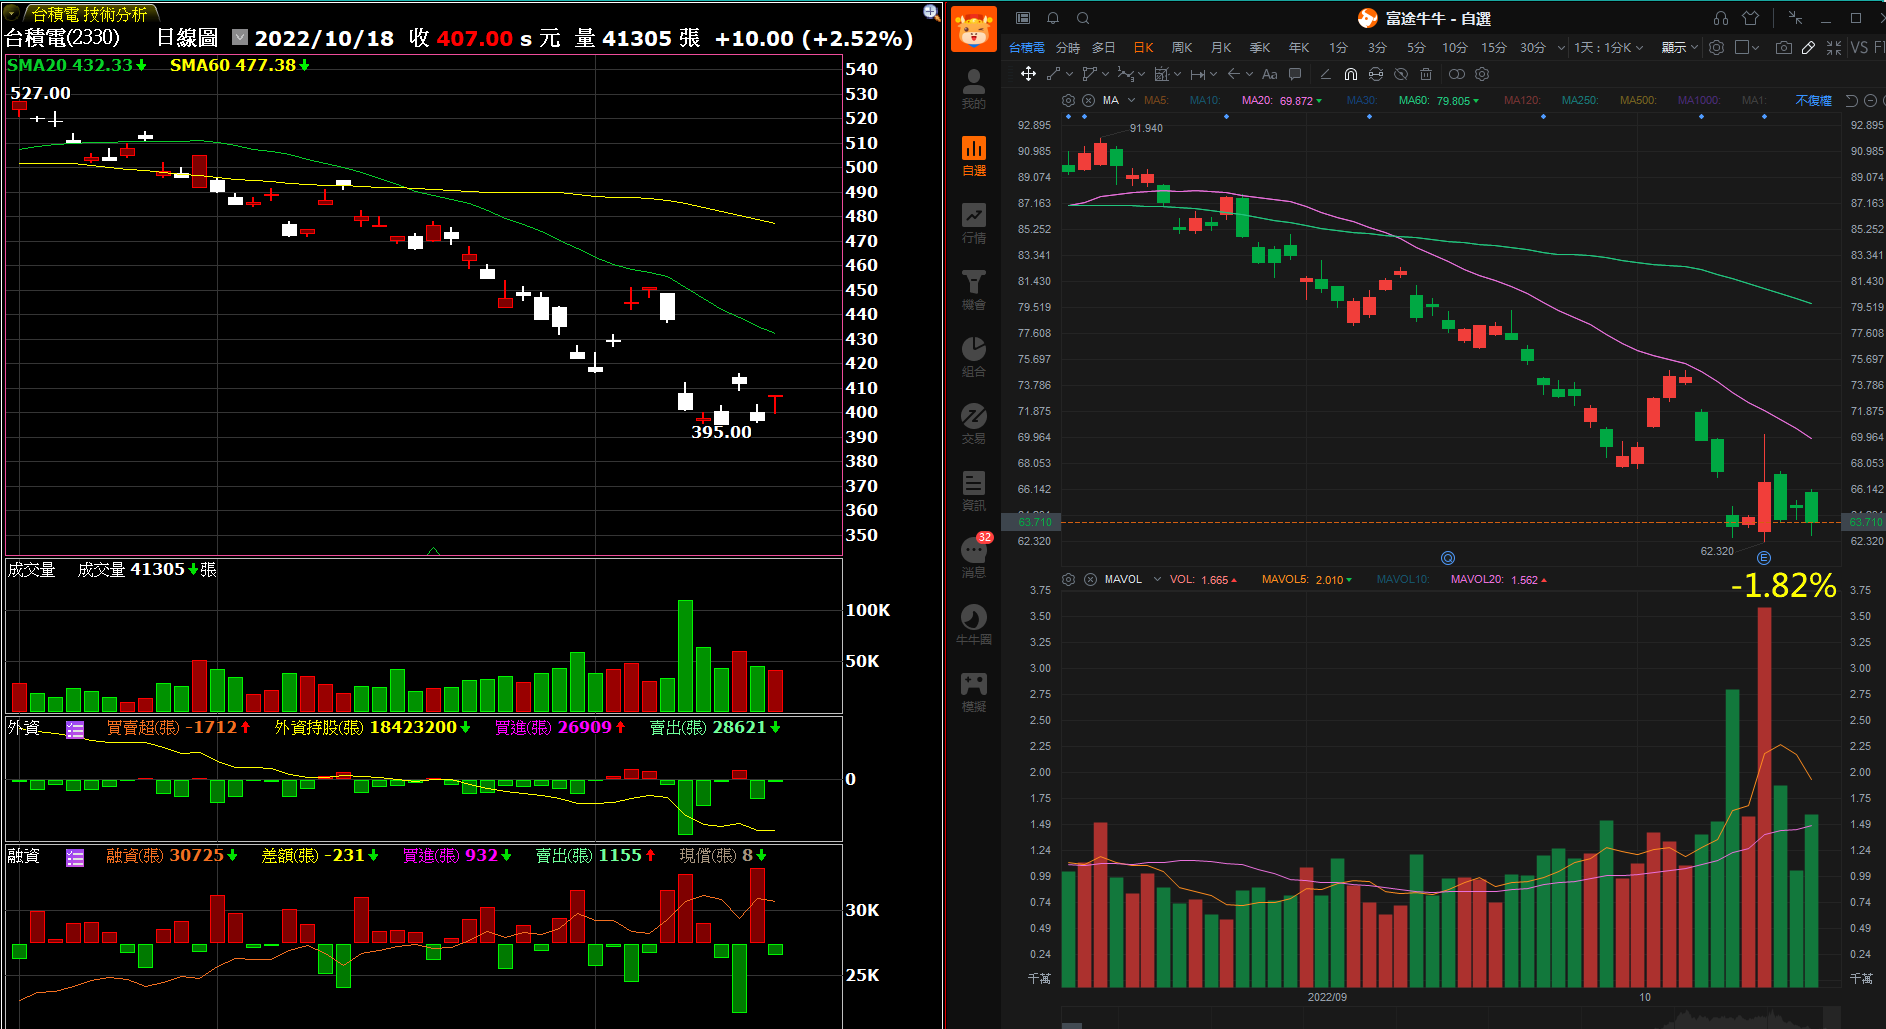1886x1029 pixels.
Task: Open the 我的 profile sidebar icon
Action: tap(973, 89)
